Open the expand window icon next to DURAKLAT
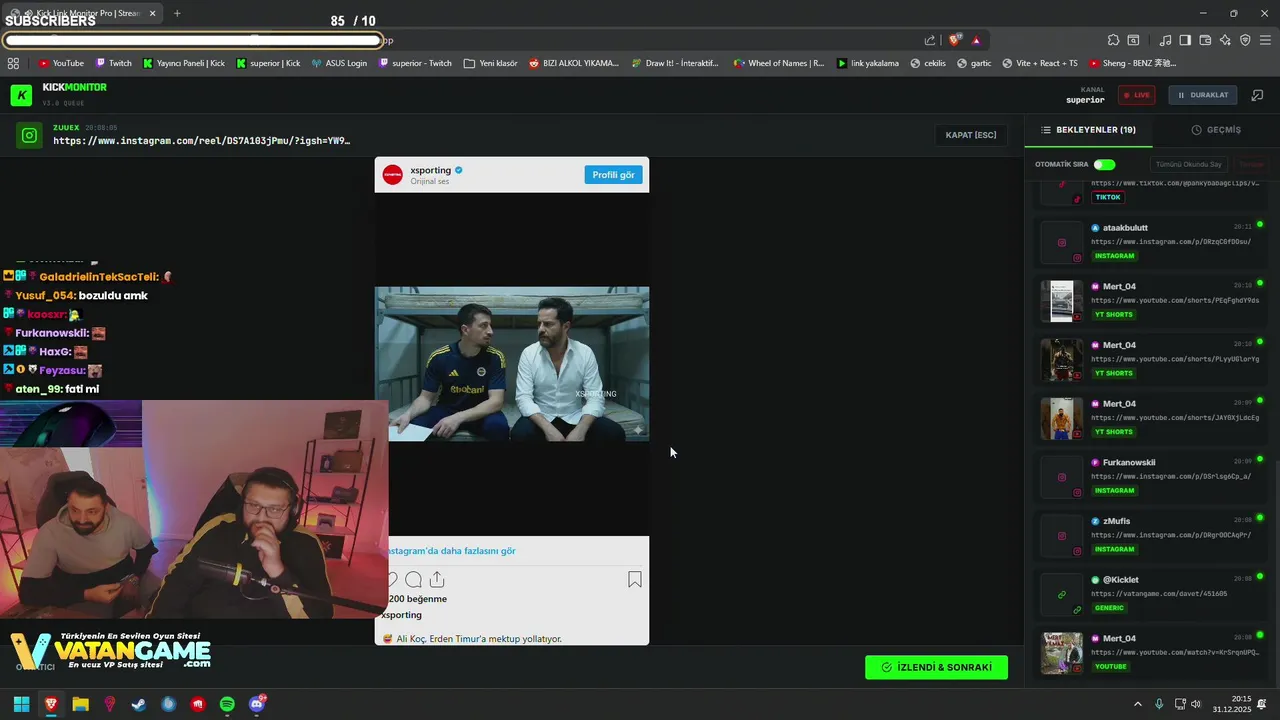Viewport: 1280px width, 720px height. tap(1258, 95)
